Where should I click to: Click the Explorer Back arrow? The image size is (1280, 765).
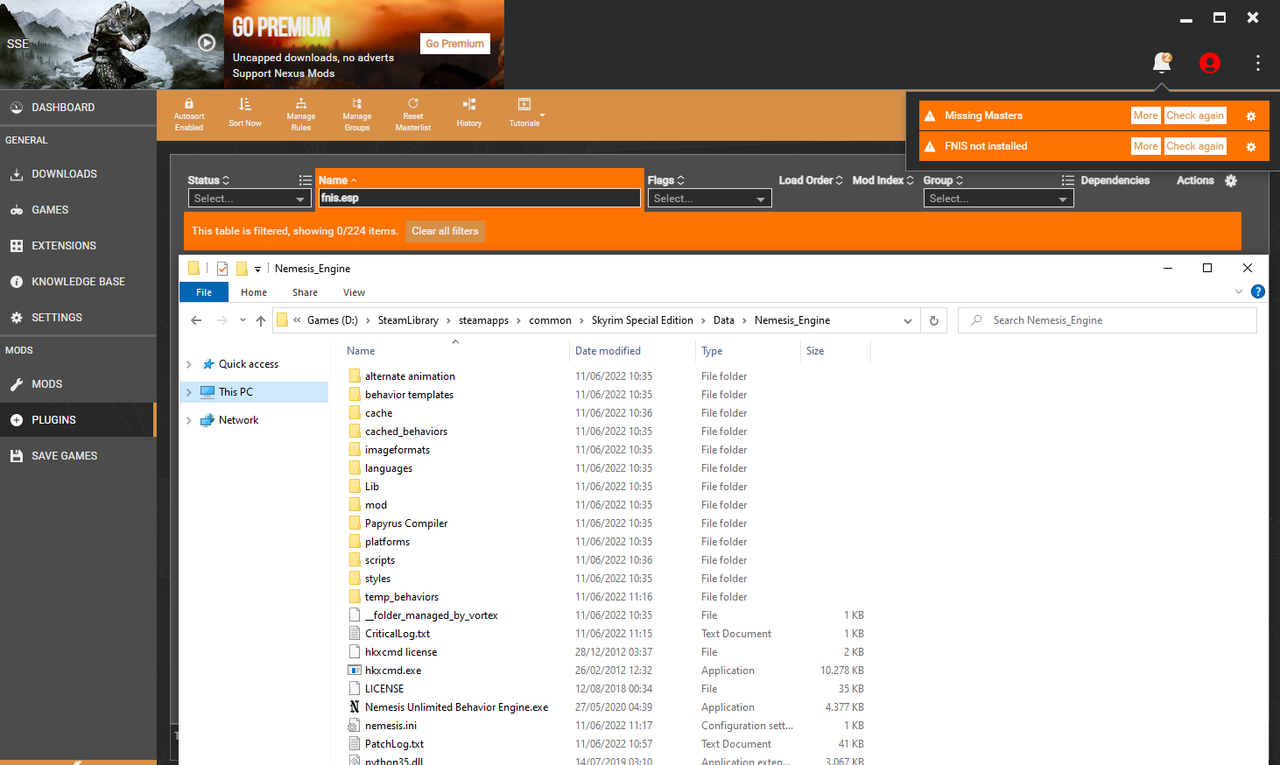tap(196, 321)
